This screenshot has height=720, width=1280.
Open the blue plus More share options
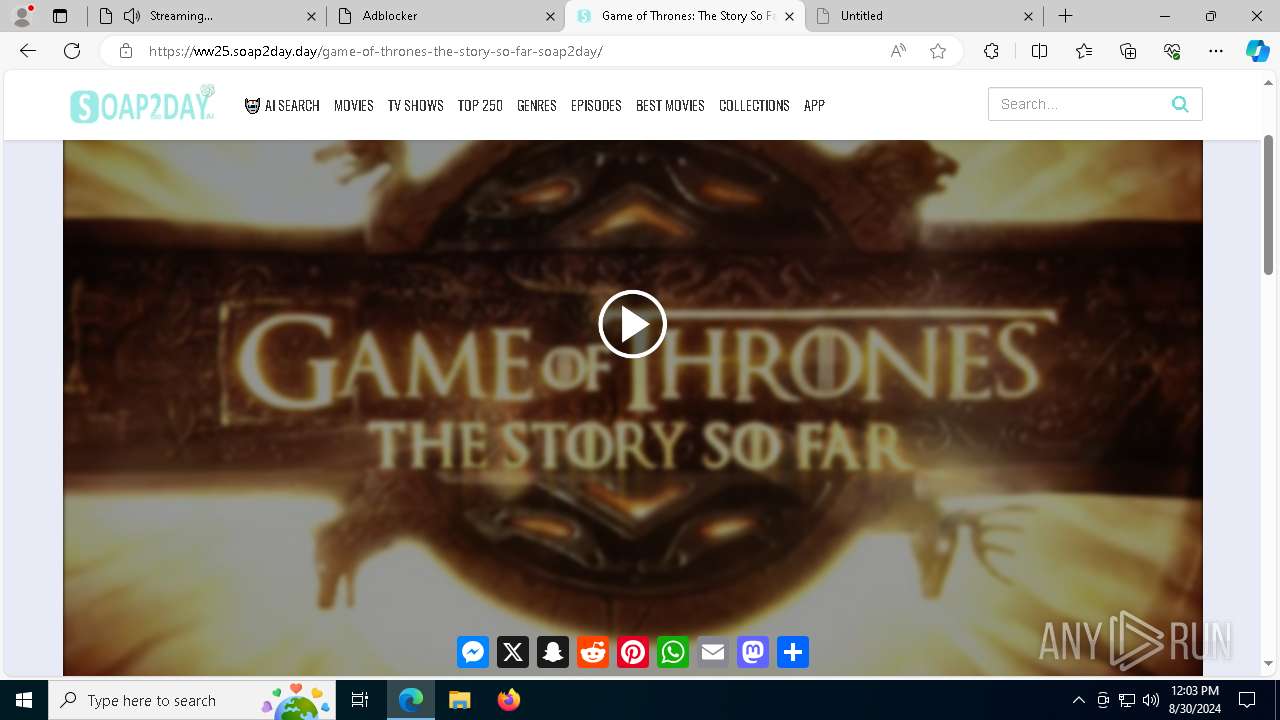[793, 652]
